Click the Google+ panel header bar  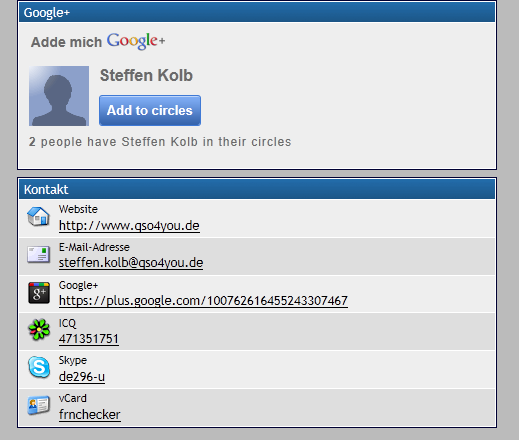(257, 12)
